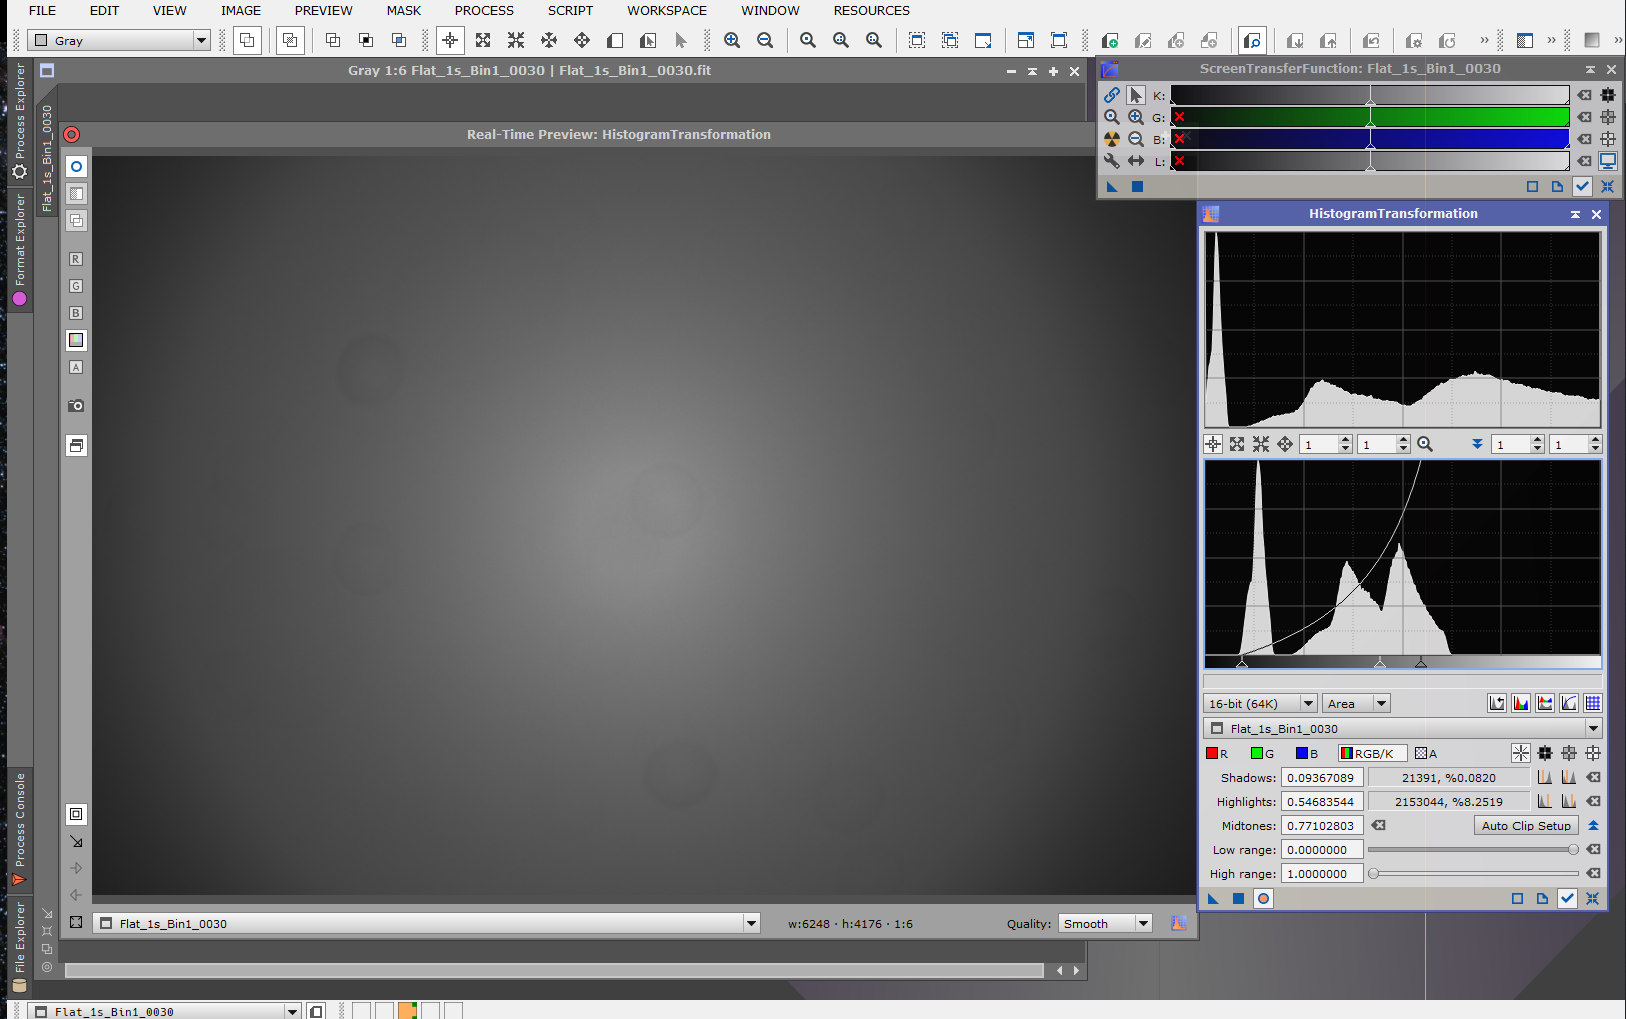Open the Area plot style dropdown

[1356, 704]
